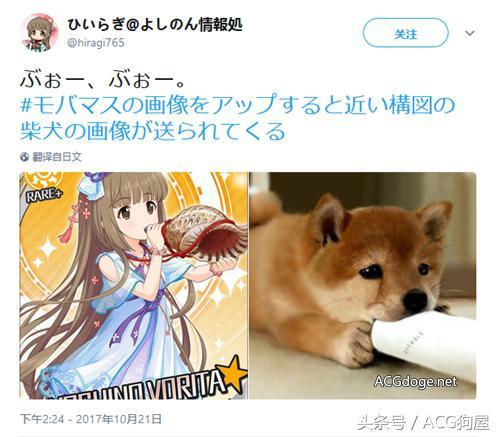Click the tweet timestamp 下午2:24 - 2017年10月21日

pyautogui.click(x=91, y=419)
